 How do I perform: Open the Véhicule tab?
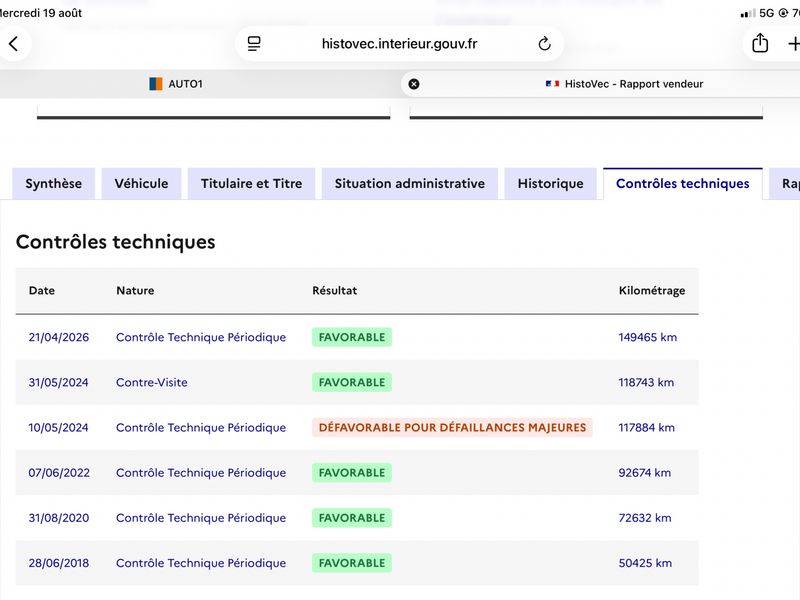pyautogui.click(x=141, y=184)
